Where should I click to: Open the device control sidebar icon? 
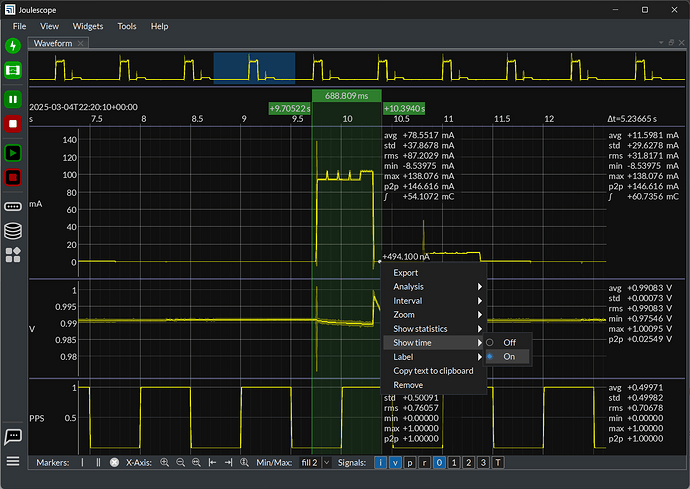pos(13,206)
